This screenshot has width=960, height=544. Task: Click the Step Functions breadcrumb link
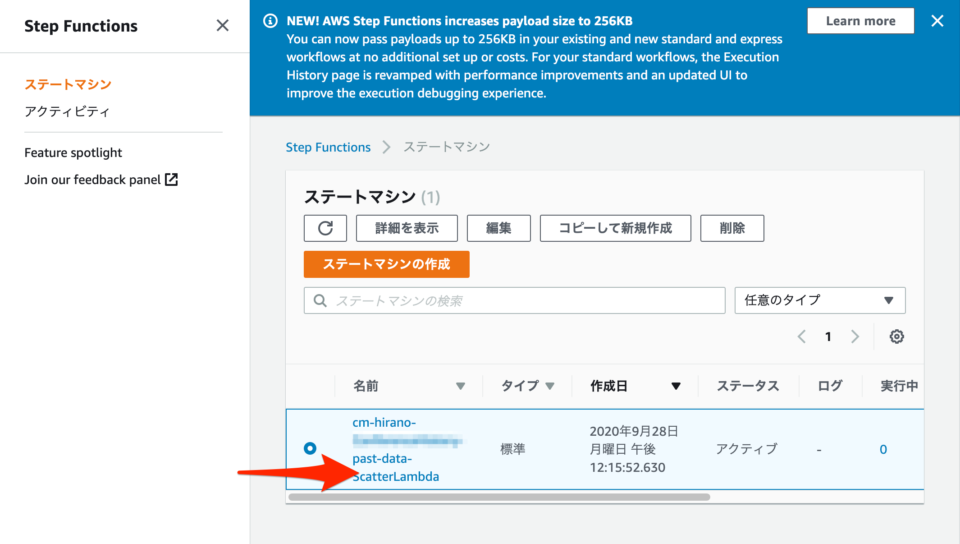click(x=328, y=147)
